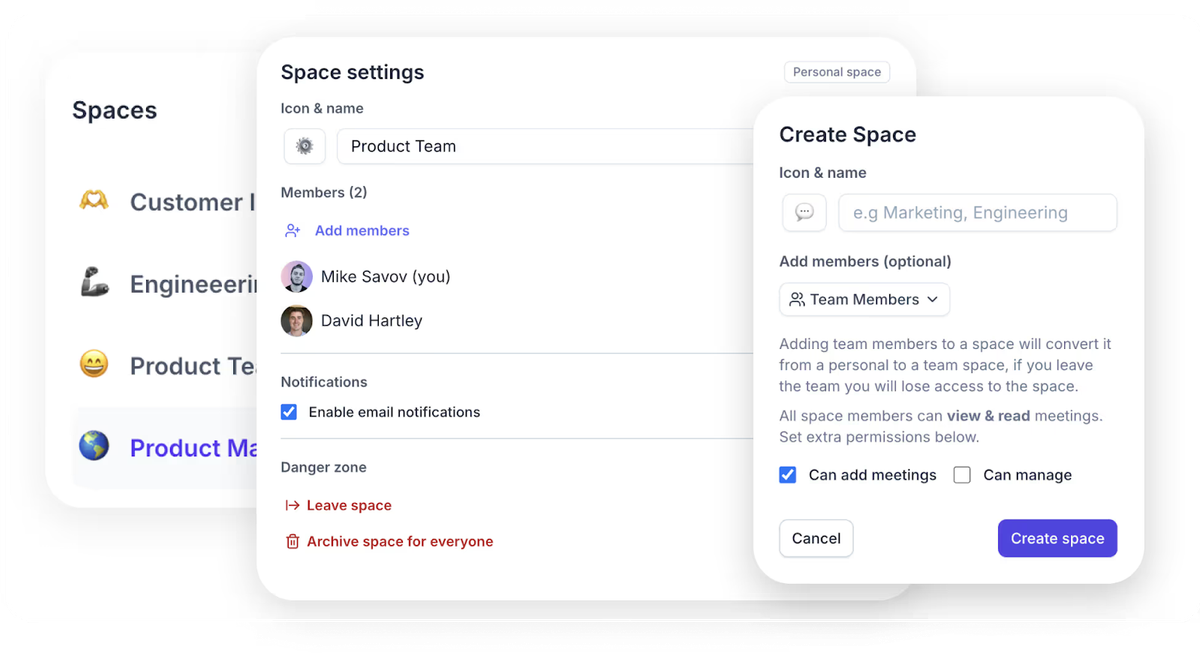Click the globe emoji beside Product Ma space
The height and width of the screenshot is (656, 1200).
[x=94, y=446]
